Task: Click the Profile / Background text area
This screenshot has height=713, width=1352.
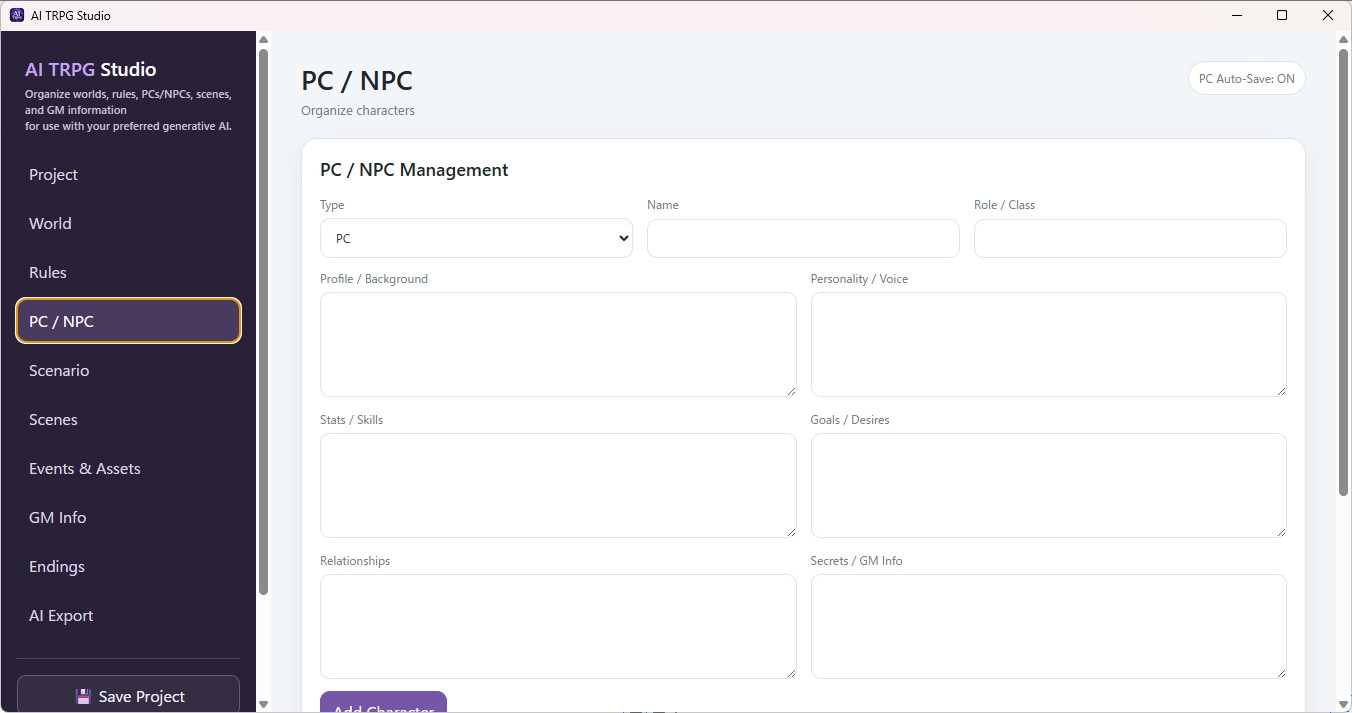Action: (x=558, y=344)
